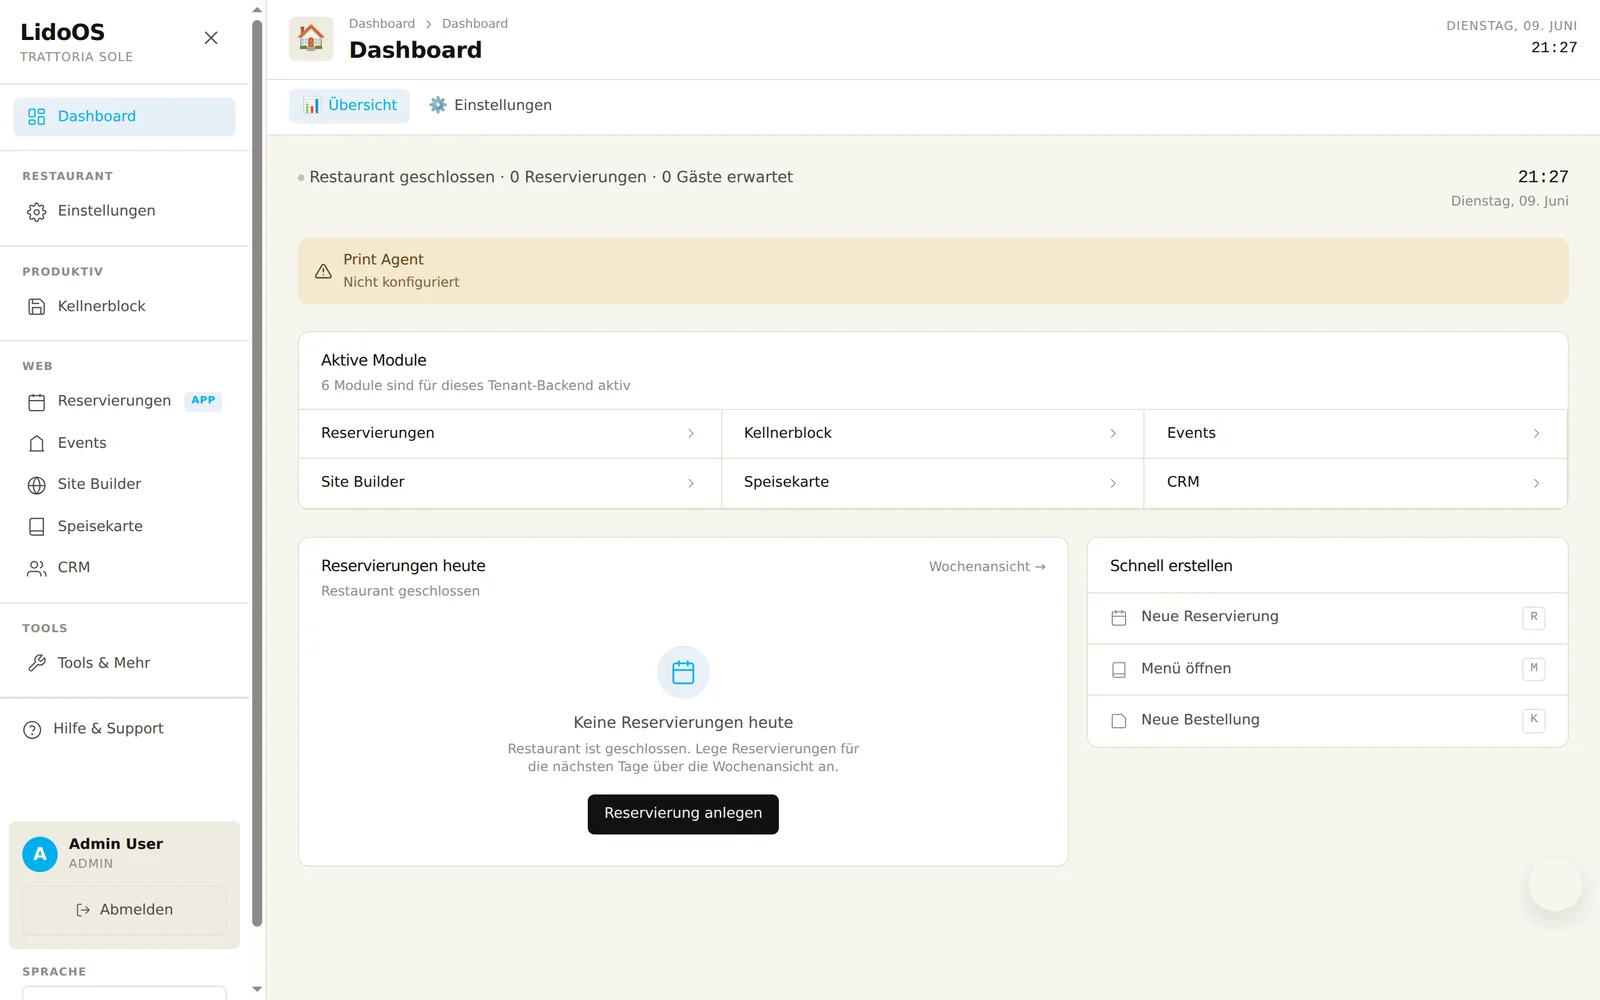
Task: Click the Tools & Mehr wrench icon
Action: pos(37,663)
